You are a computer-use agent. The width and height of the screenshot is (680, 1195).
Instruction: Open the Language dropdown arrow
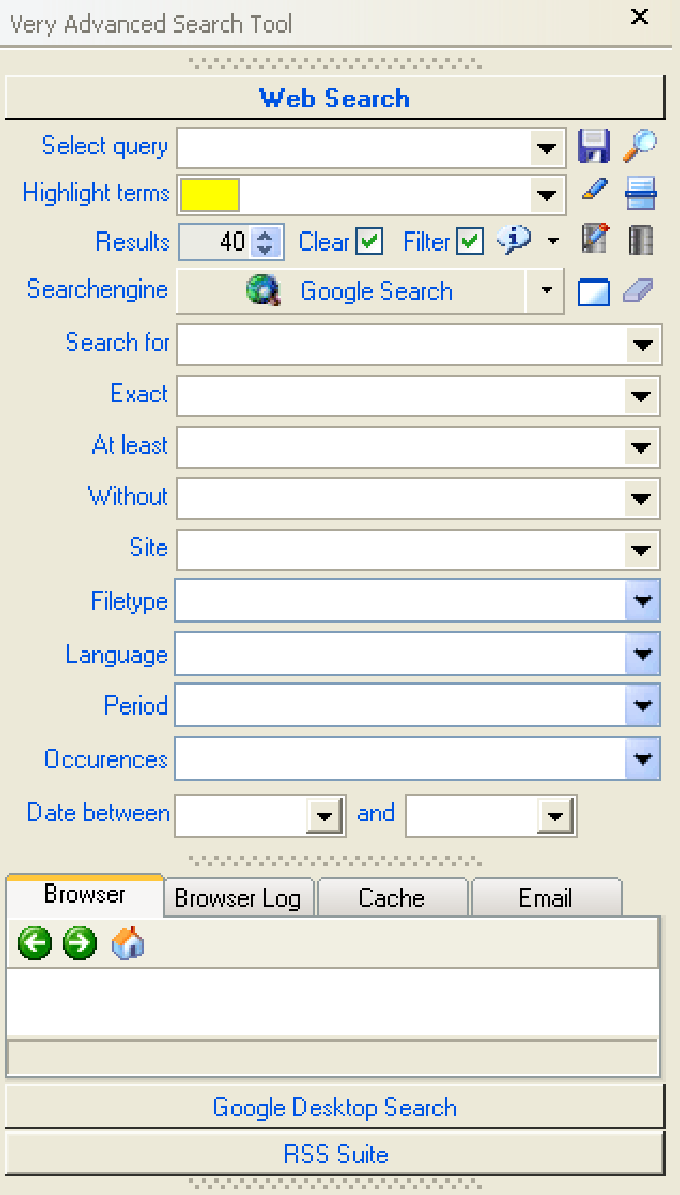click(x=642, y=653)
